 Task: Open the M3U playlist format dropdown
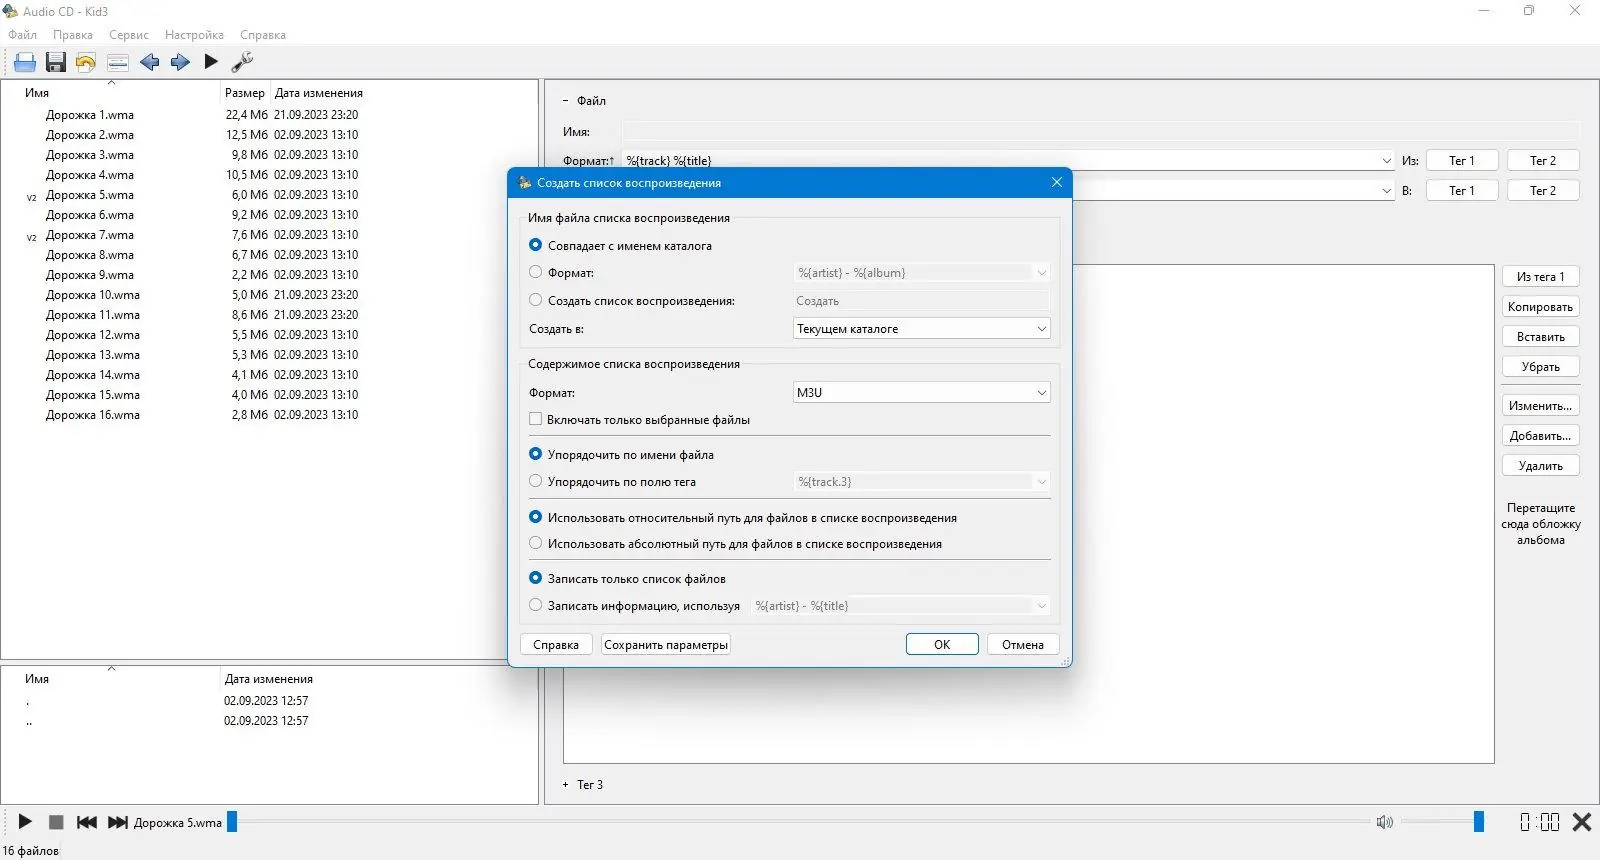(921, 392)
